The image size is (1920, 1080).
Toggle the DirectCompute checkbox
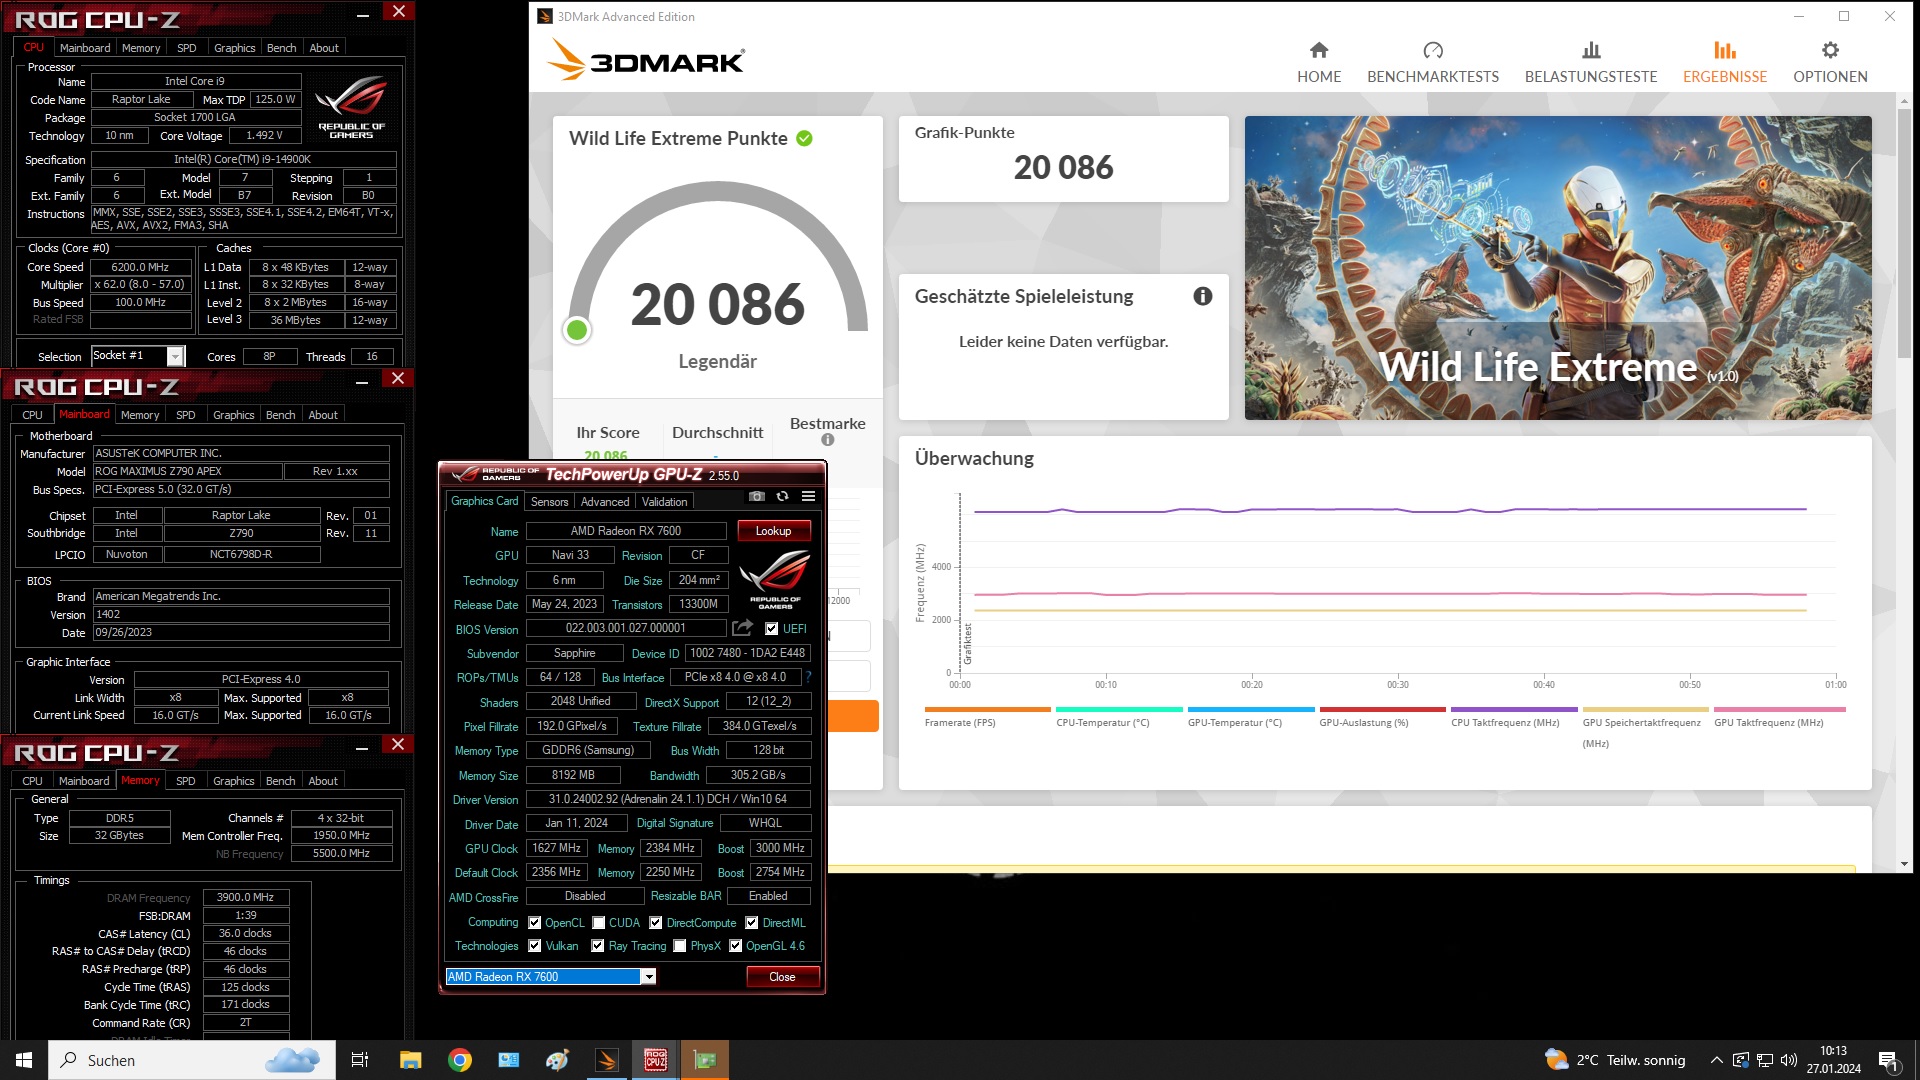656,923
